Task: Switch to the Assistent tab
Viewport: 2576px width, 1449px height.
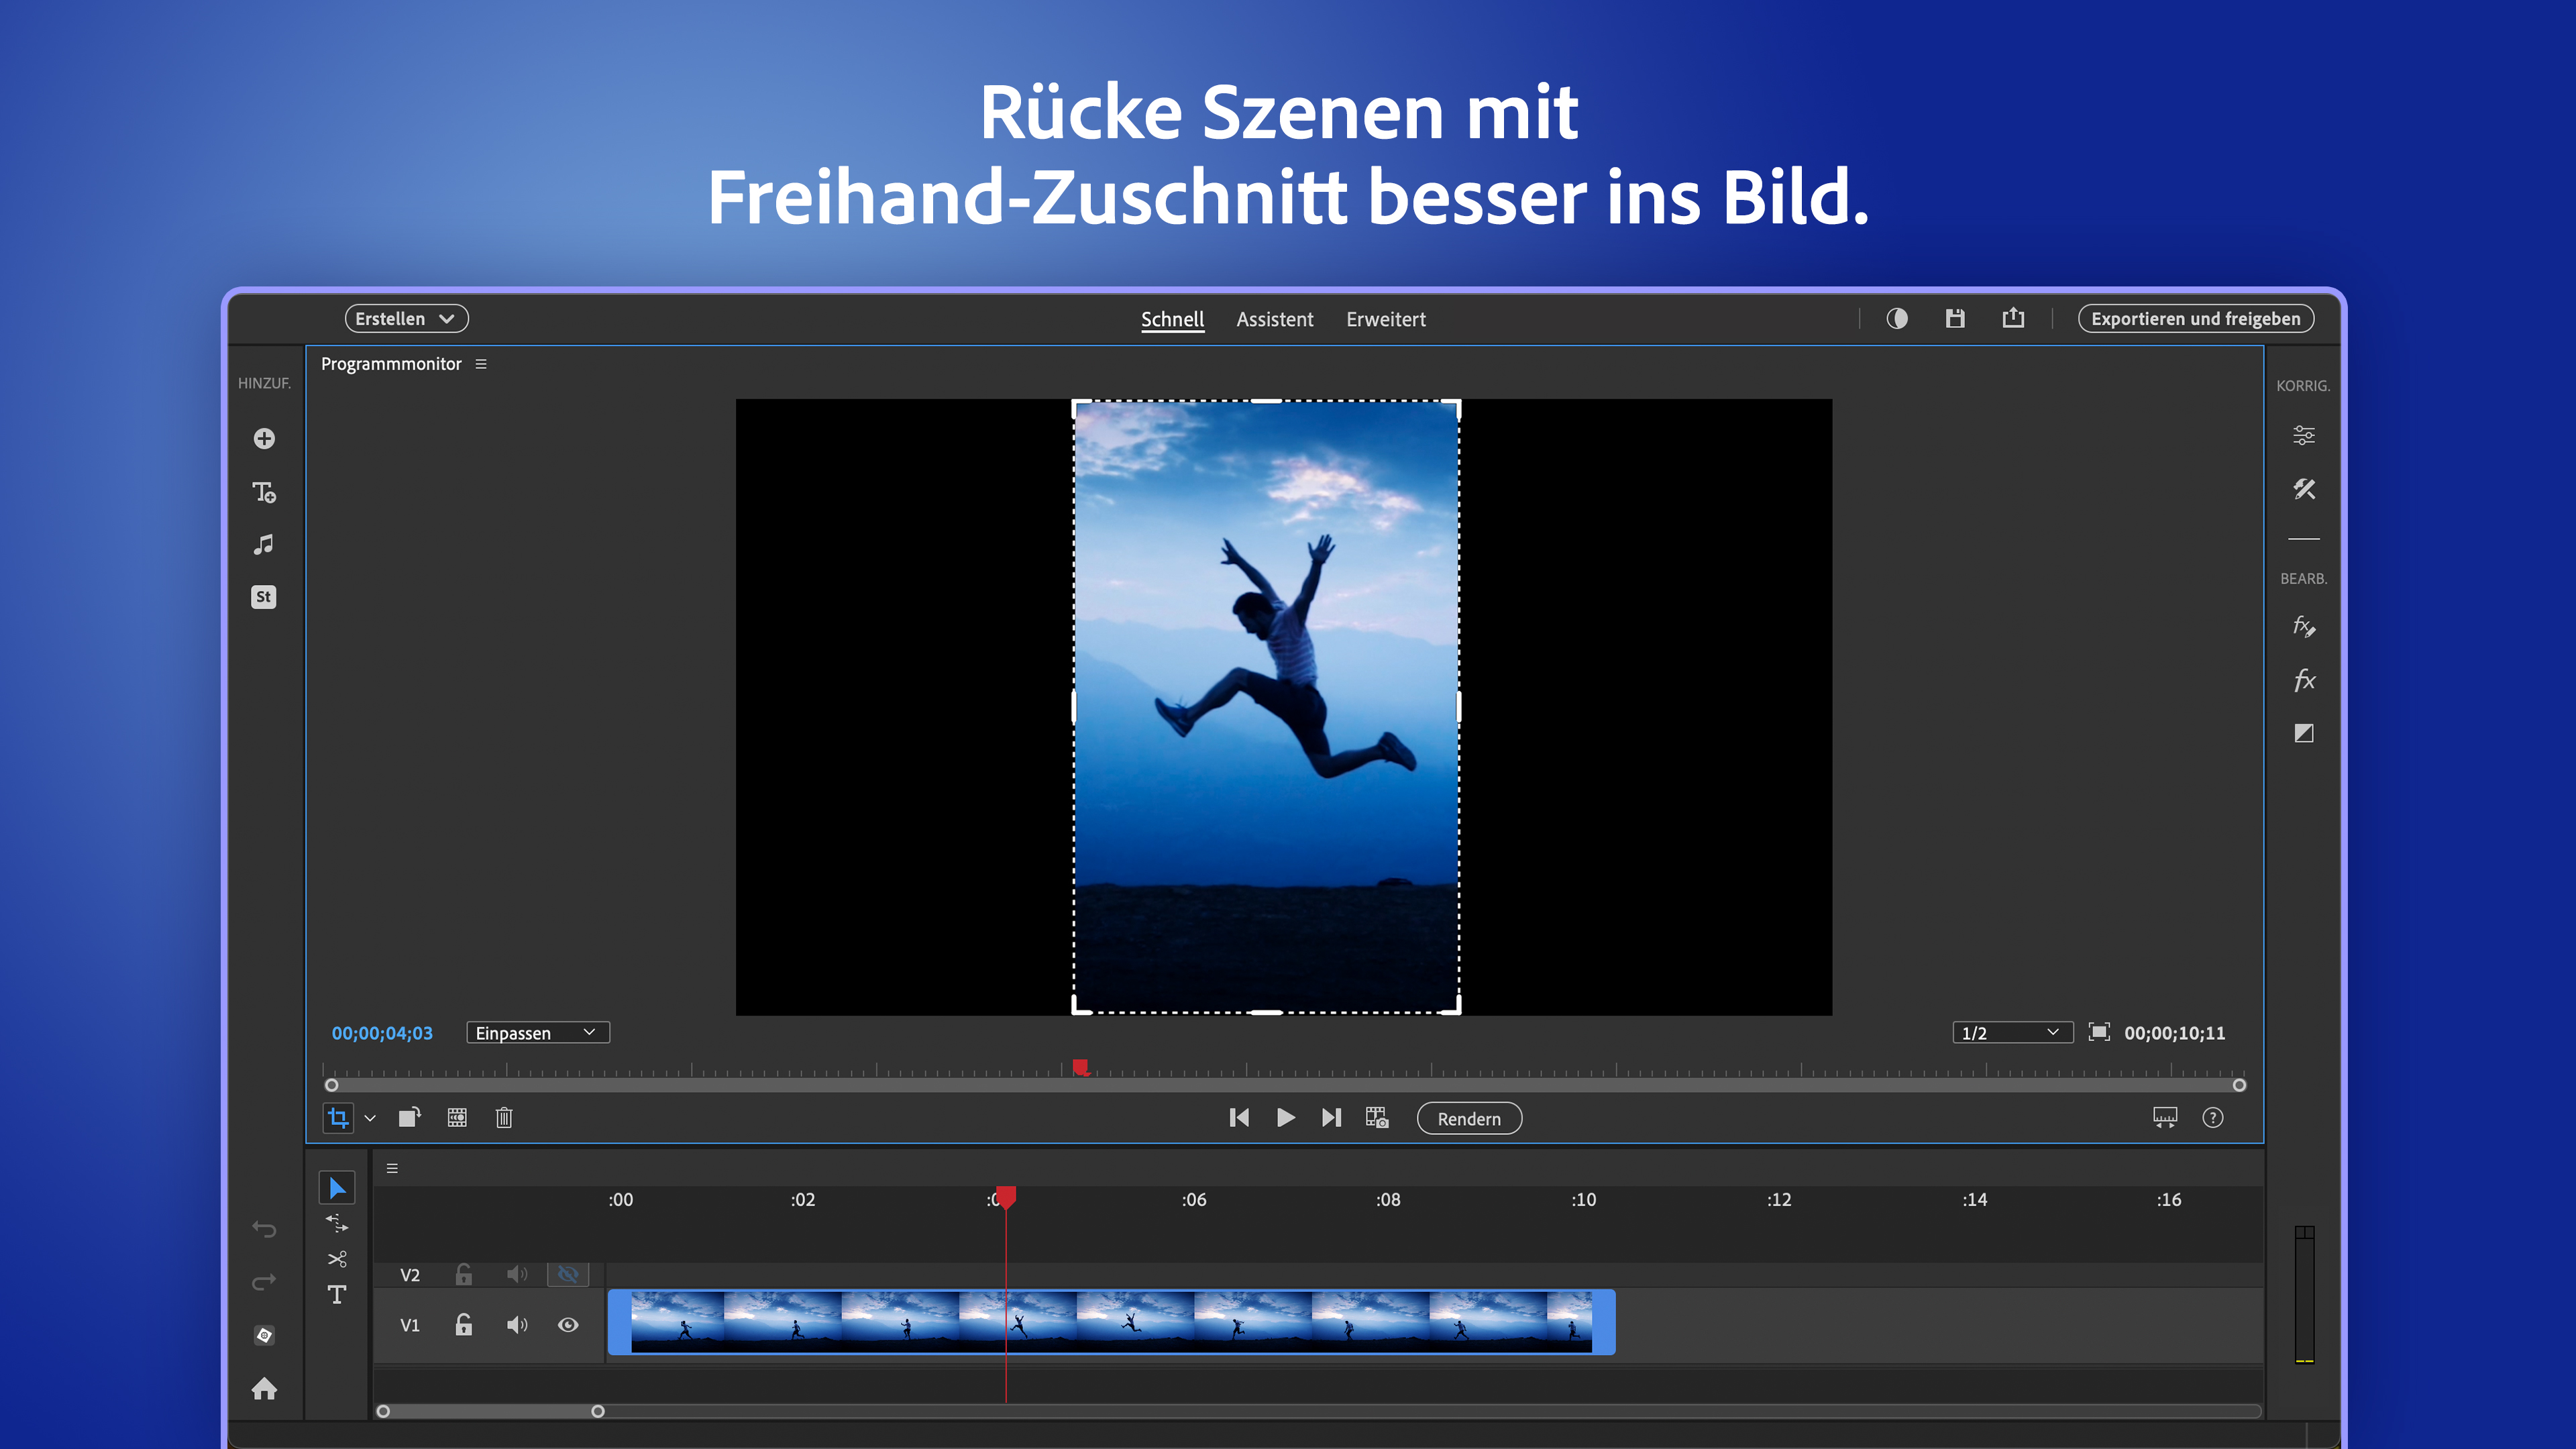Action: click(1274, 319)
